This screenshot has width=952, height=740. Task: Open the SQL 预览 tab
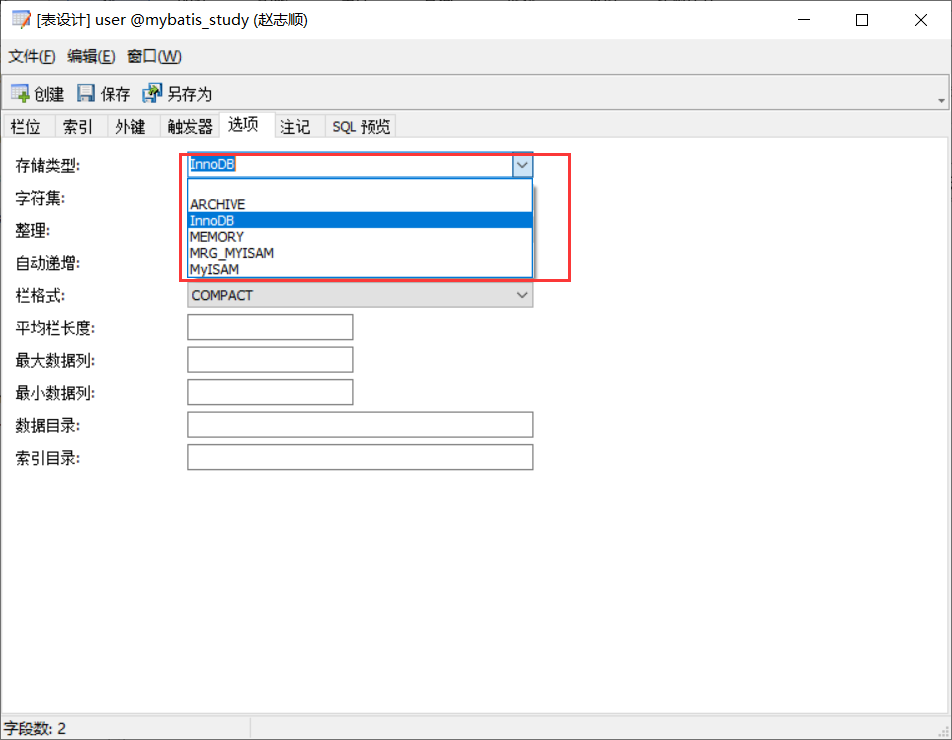point(361,126)
